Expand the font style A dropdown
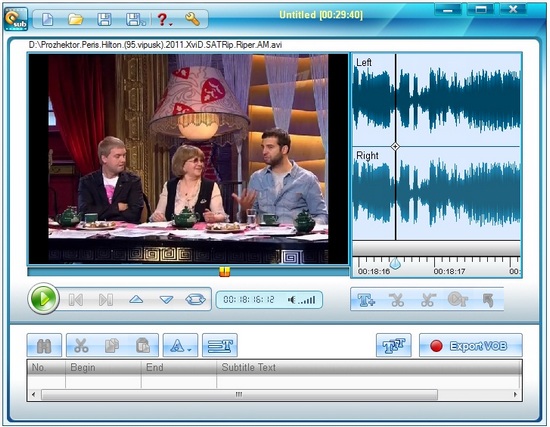550x427 pixels. pyautogui.click(x=180, y=345)
